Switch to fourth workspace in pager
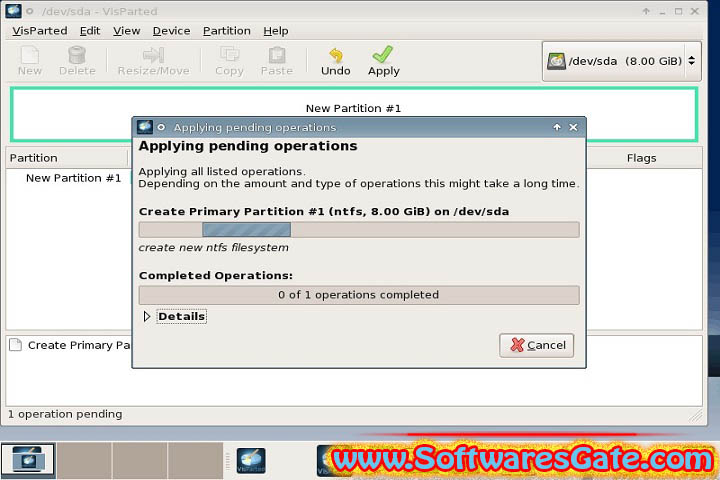 click(x=195, y=460)
